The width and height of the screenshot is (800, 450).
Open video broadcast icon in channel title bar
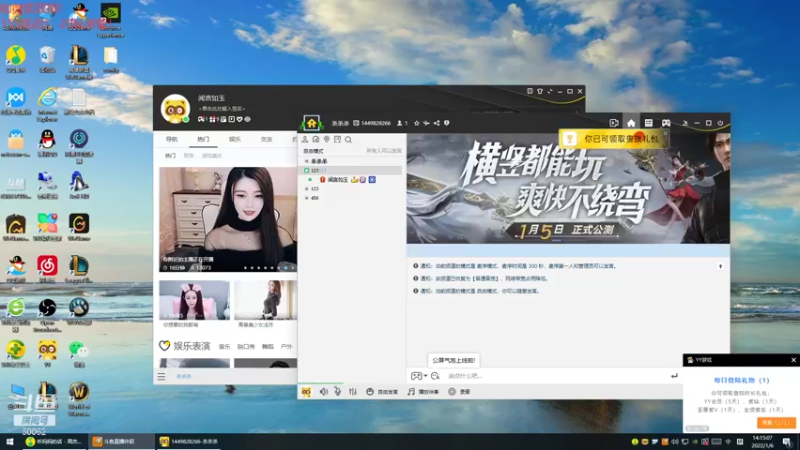coord(614,123)
